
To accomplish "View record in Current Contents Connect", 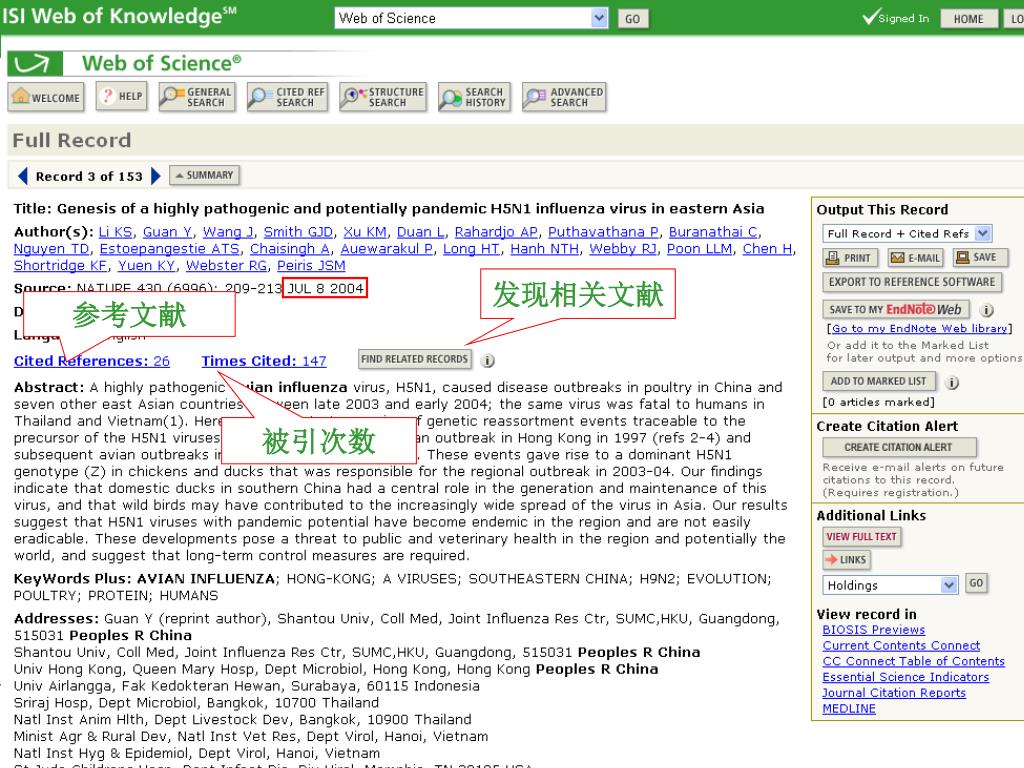I will pyautogui.click(x=901, y=646).
